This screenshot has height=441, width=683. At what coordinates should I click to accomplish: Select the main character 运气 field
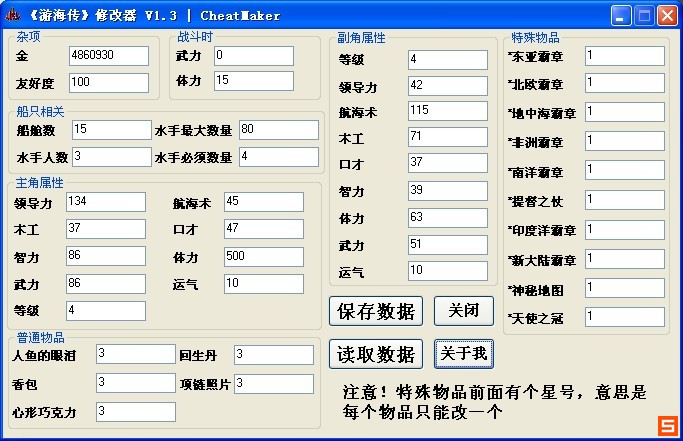(263, 284)
